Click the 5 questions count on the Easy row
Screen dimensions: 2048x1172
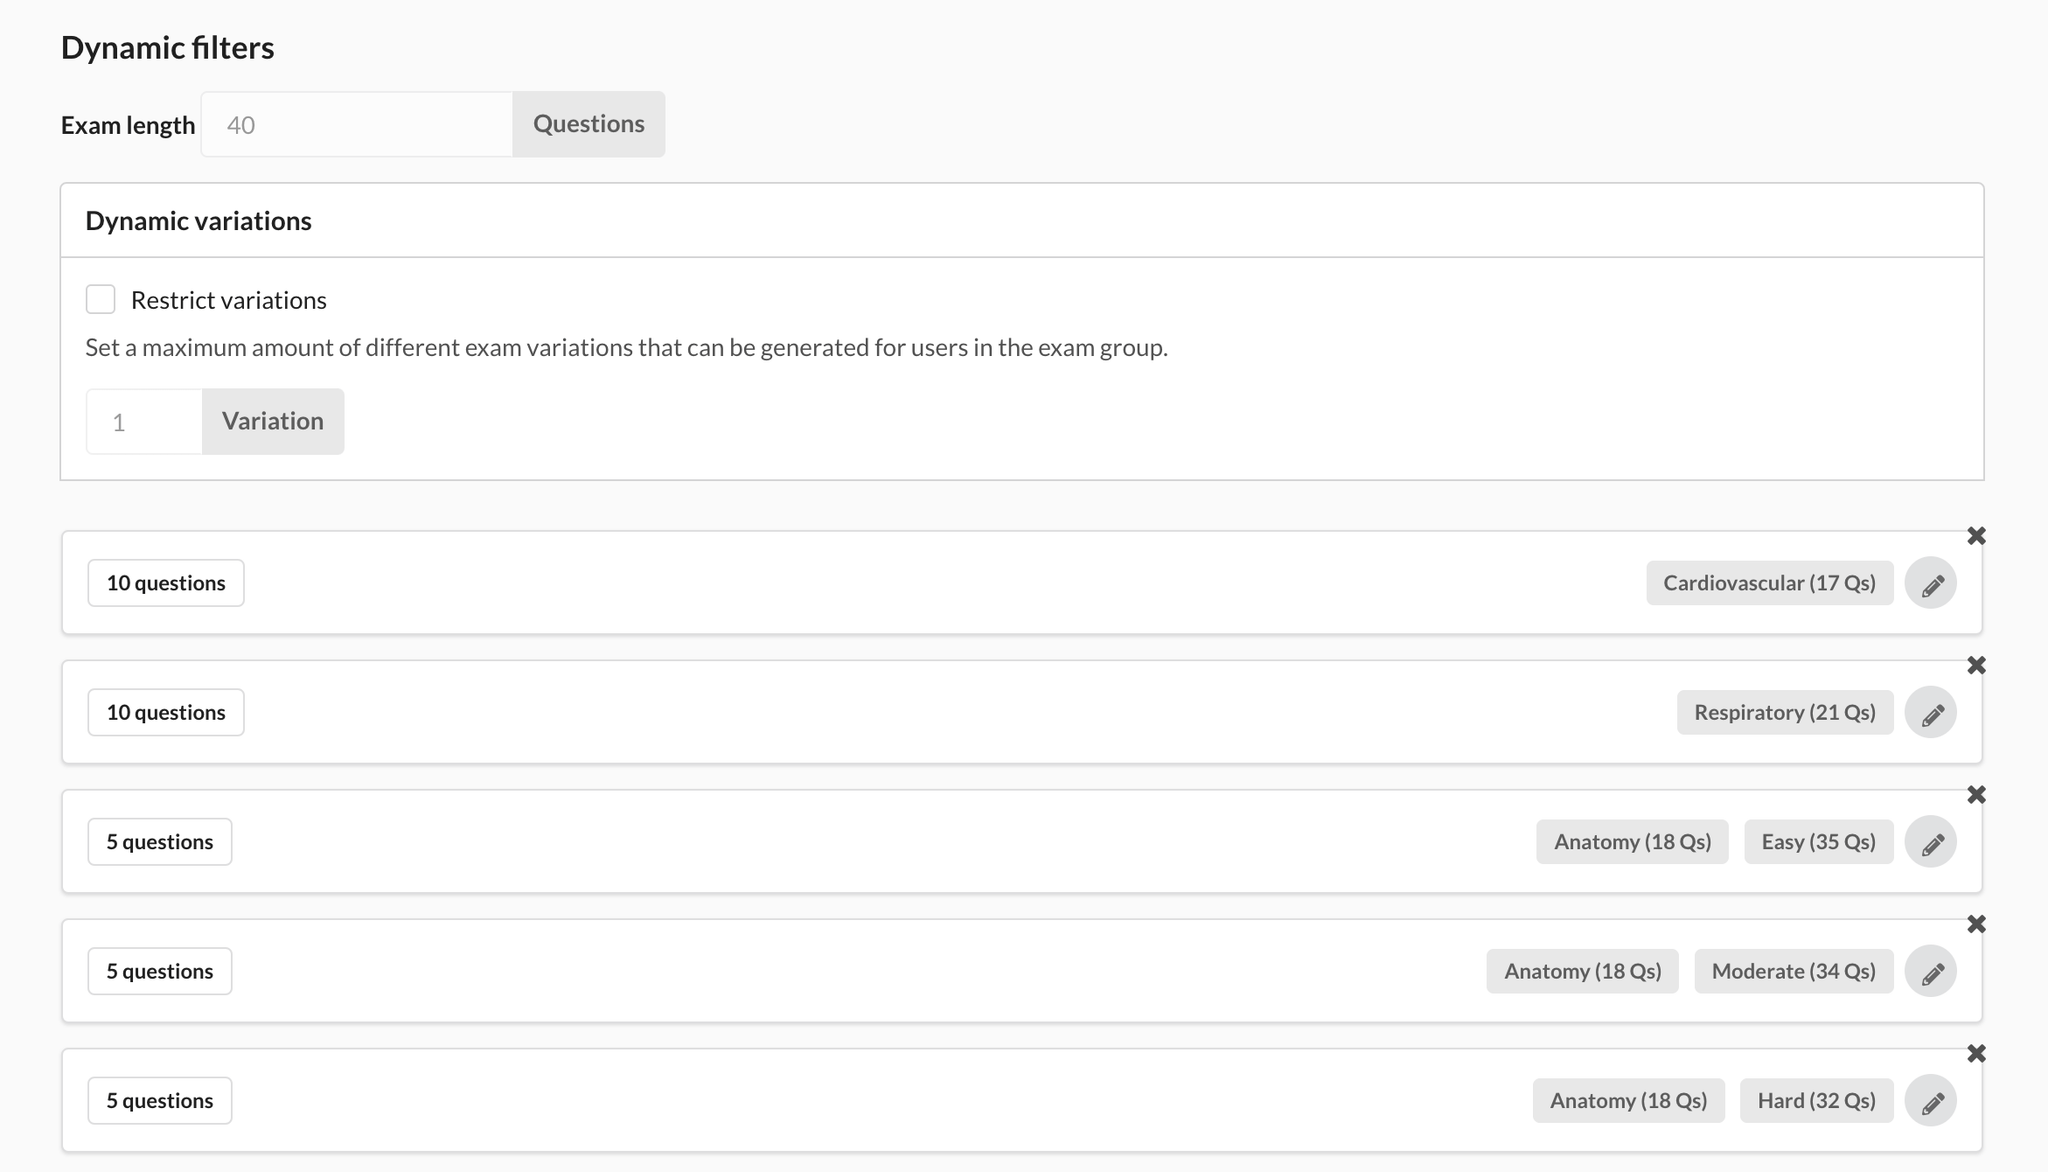coord(159,841)
